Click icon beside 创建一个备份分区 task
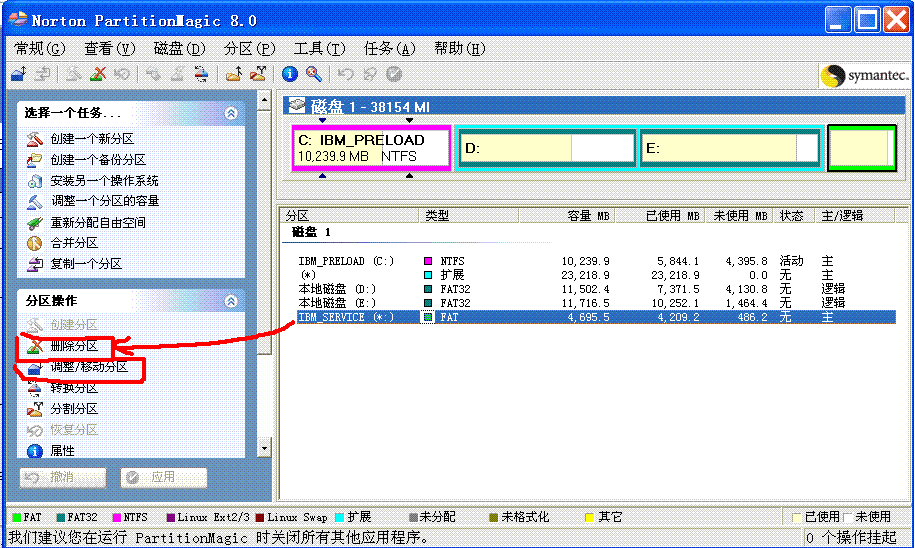The width and height of the screenshot is (915, 548). point(34,159)
